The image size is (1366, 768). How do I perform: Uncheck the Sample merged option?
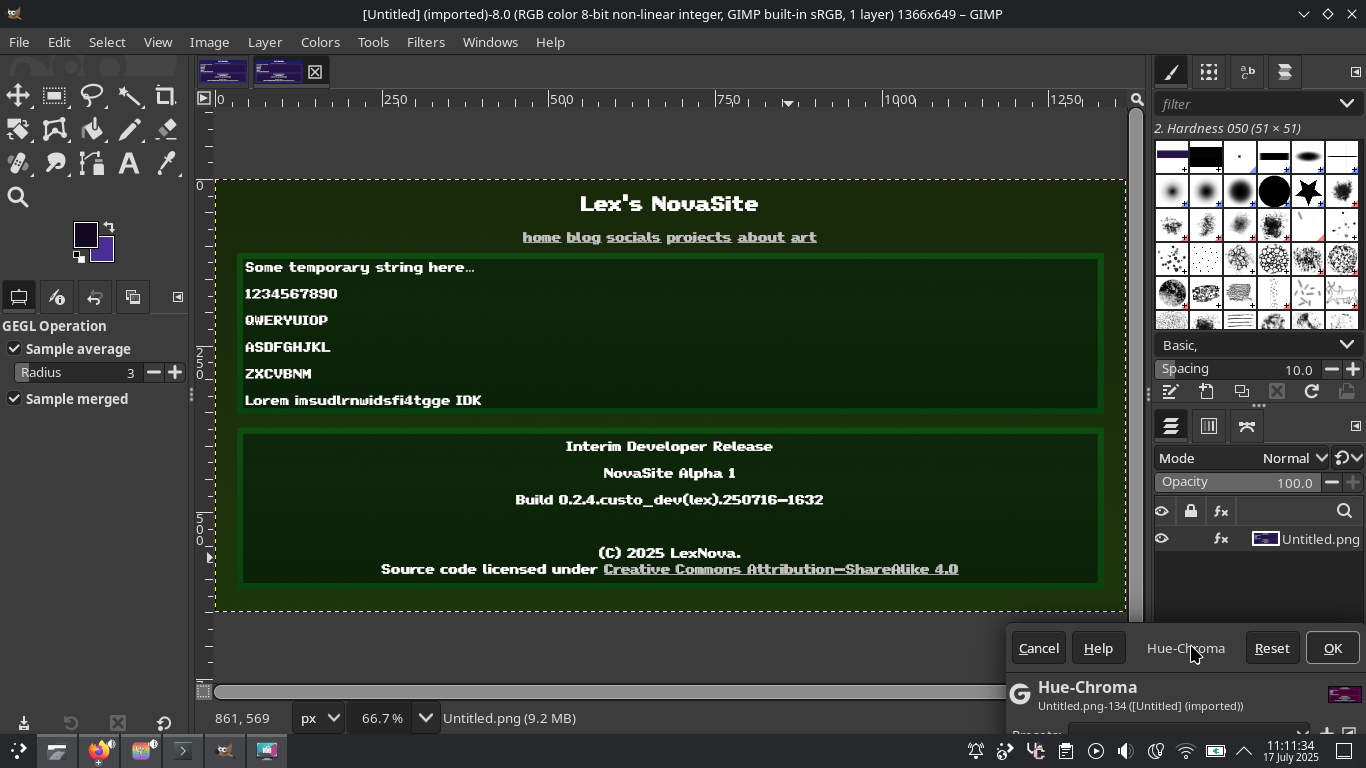click(x=14, y=399)
